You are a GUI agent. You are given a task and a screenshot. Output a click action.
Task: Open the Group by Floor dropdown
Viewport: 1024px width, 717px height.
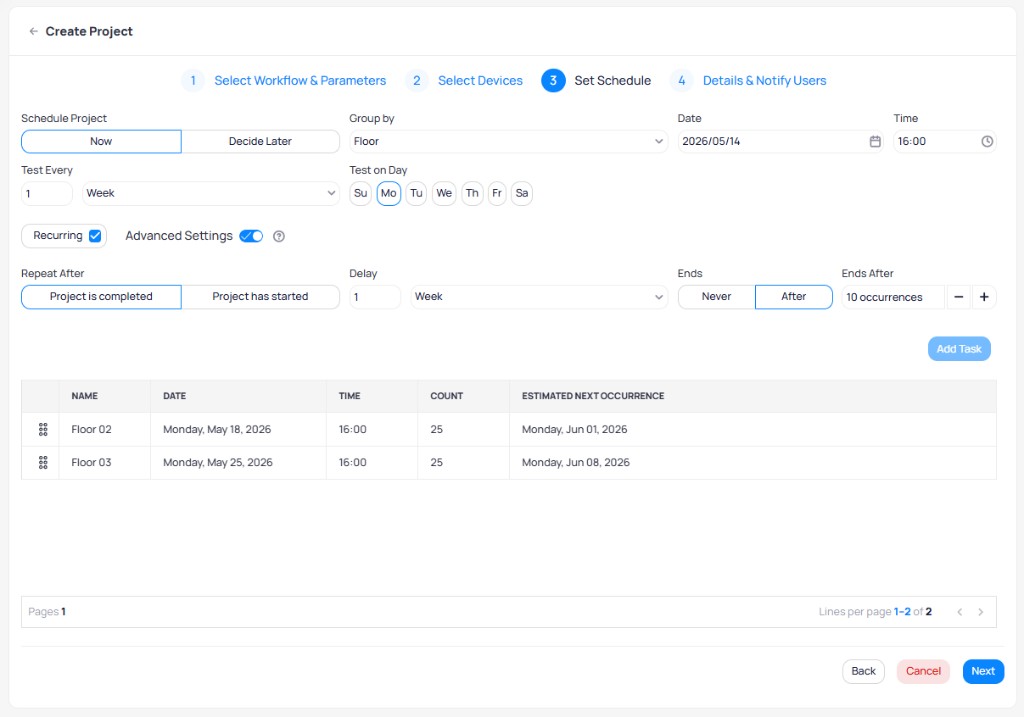pos(508,142)
